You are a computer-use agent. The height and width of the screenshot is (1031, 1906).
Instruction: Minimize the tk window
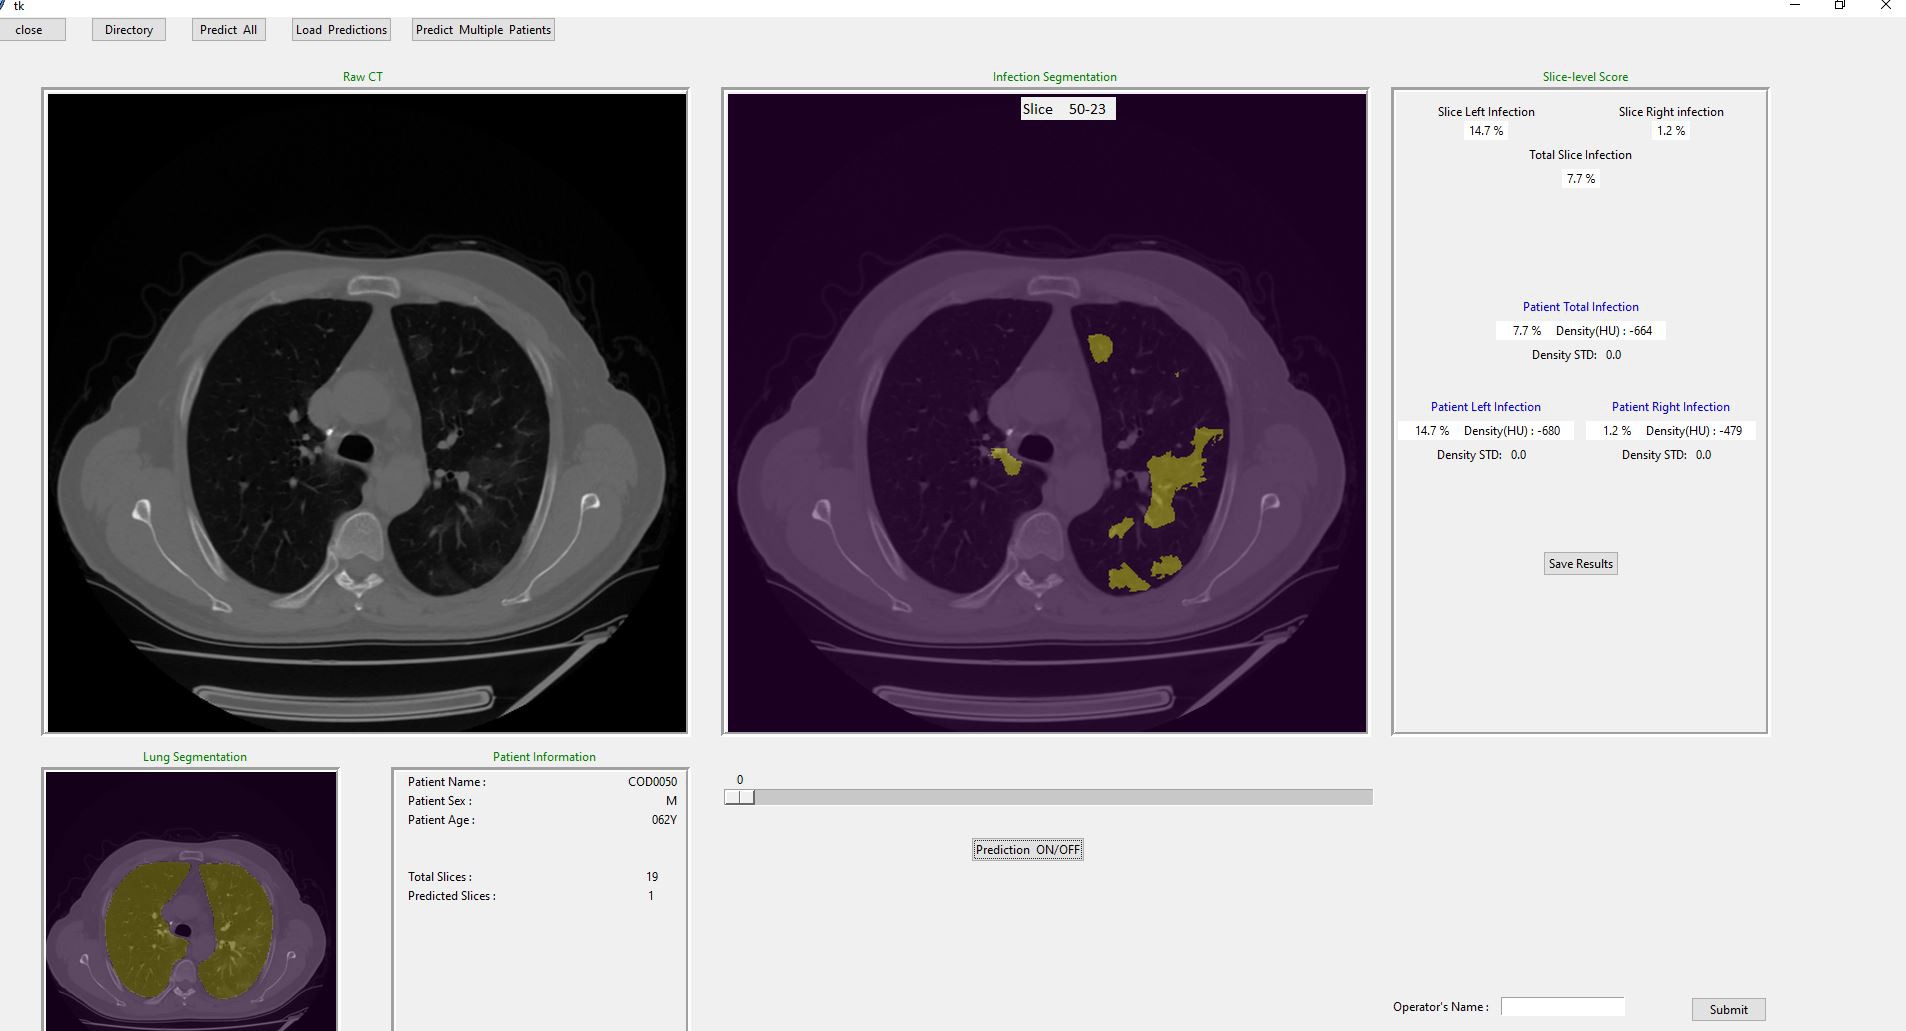tap(1795, 6)
